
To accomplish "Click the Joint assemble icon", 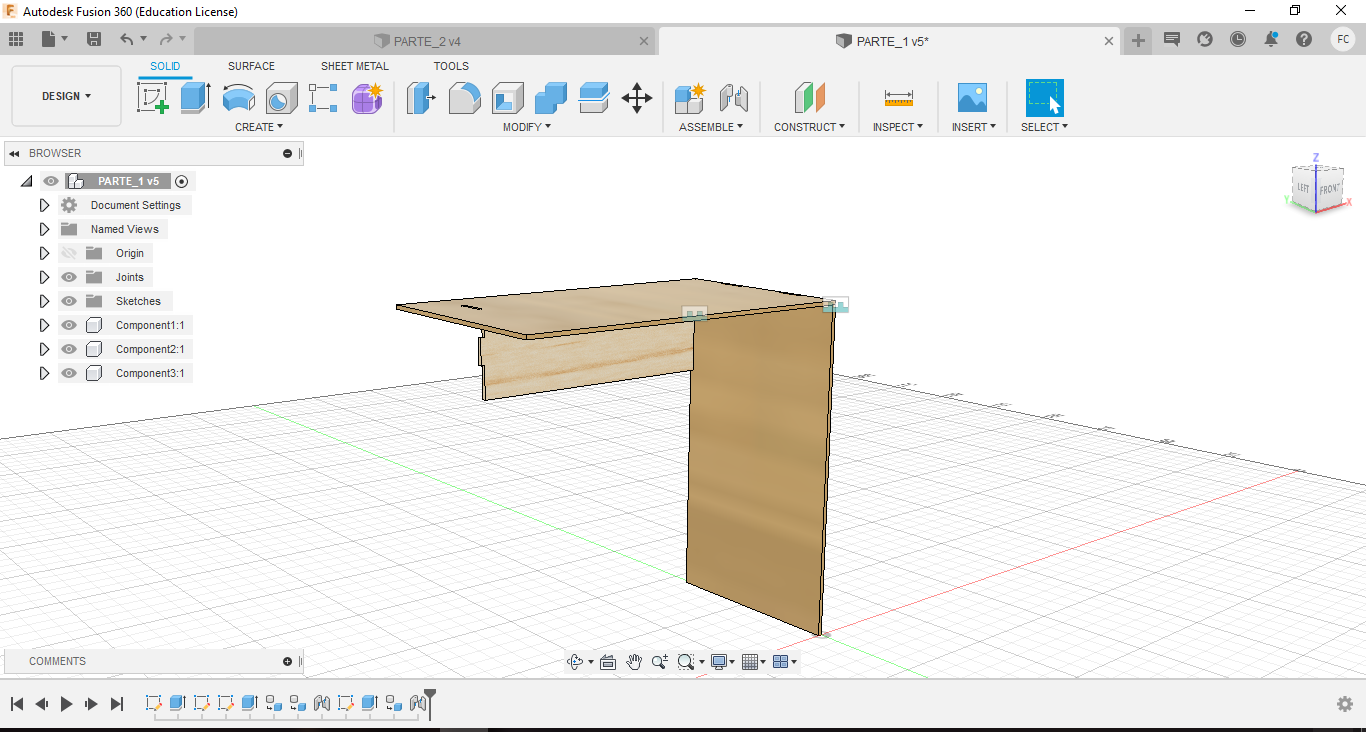I will pos(734,98).
